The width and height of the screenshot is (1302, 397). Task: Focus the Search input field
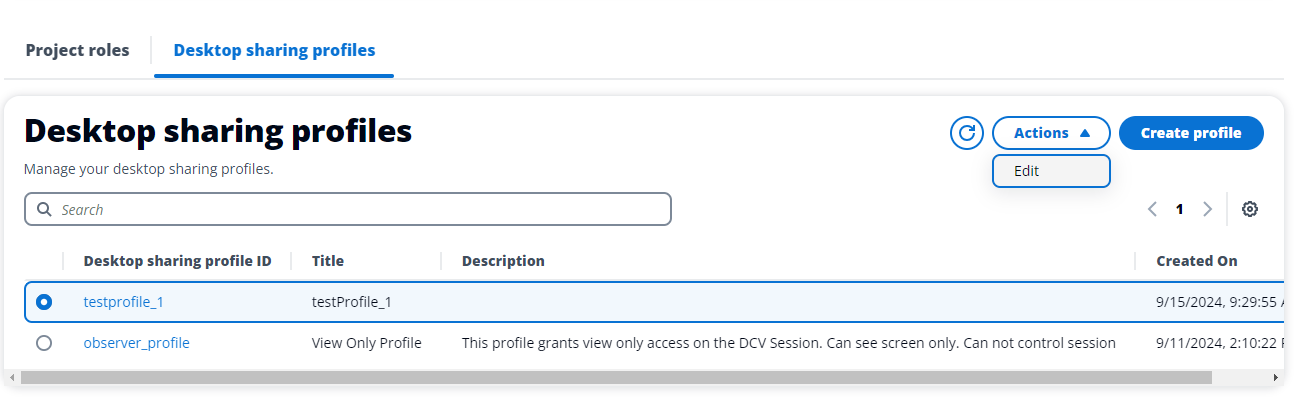click(x=348, y=210)
